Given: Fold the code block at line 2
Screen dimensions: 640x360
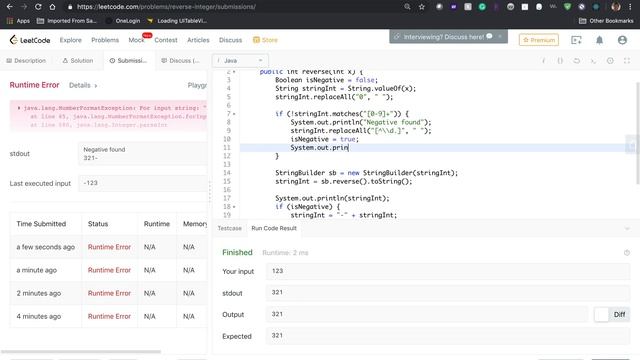Looking at the screenshot, I should coord(234,72).
